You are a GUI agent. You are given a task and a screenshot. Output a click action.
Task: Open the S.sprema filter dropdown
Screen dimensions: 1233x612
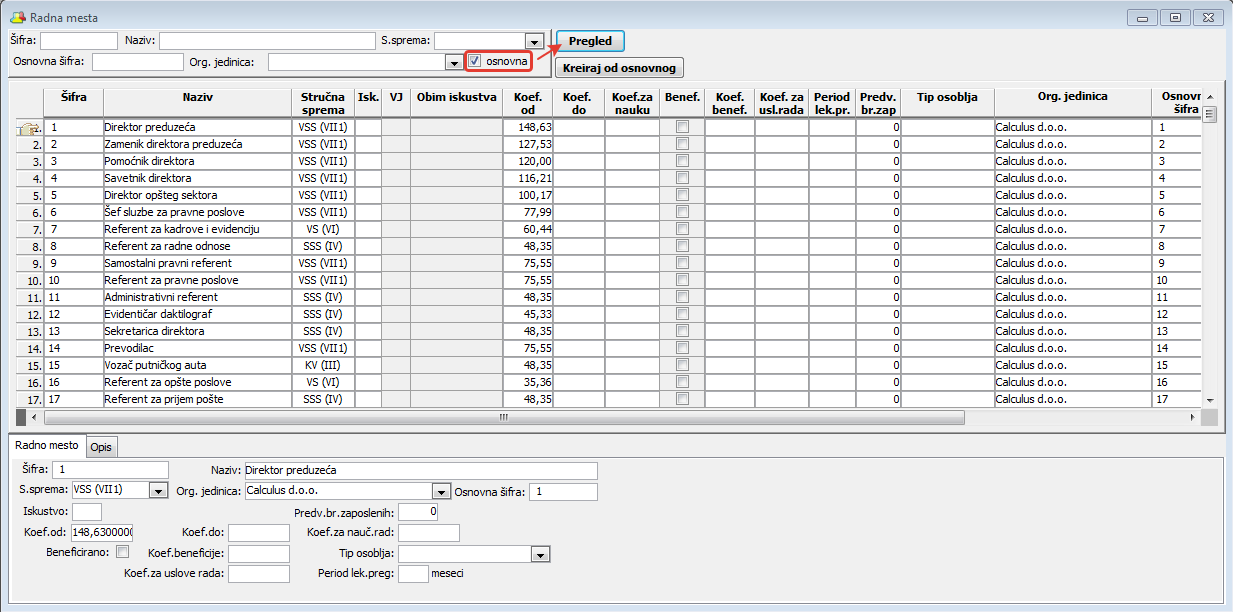534,41
